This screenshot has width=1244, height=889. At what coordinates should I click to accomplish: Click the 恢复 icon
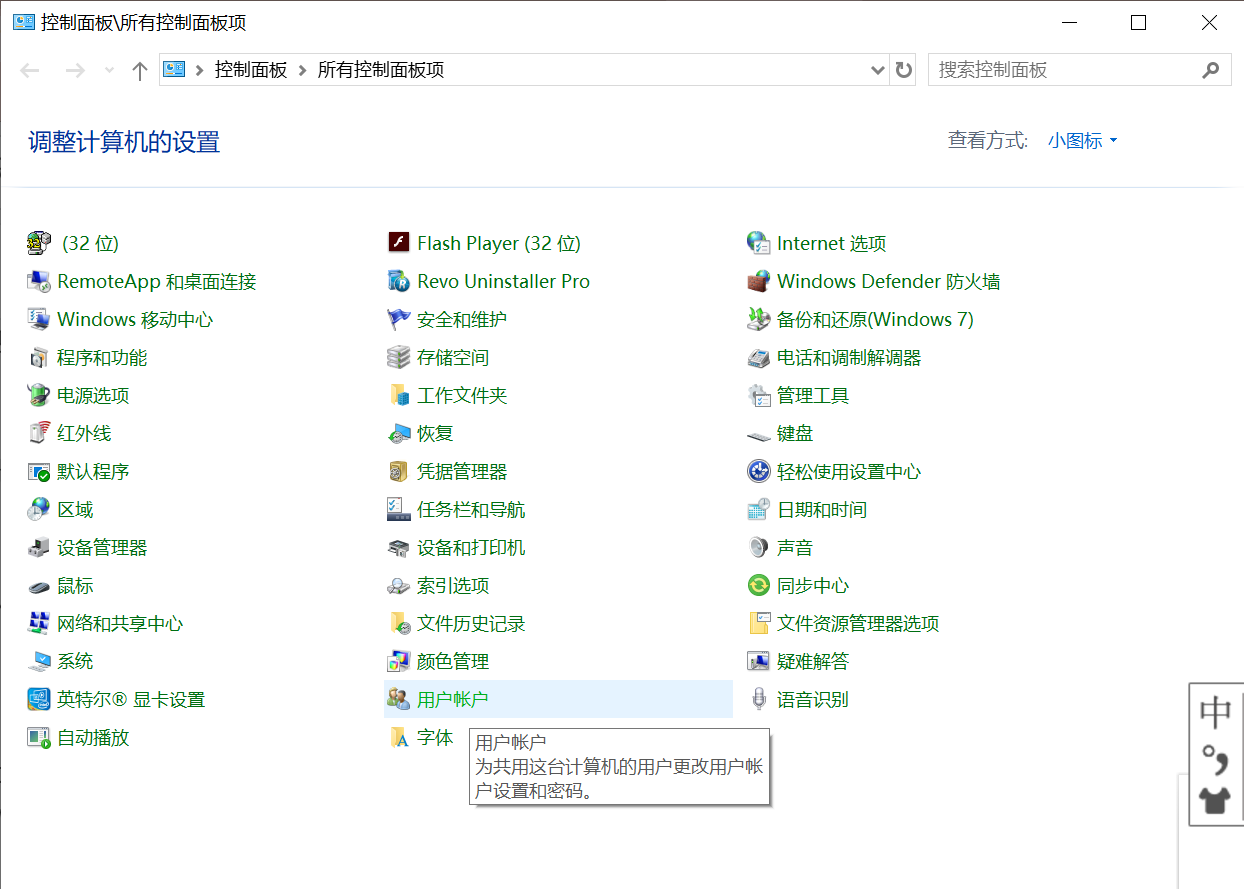click(x=399, y=433)
